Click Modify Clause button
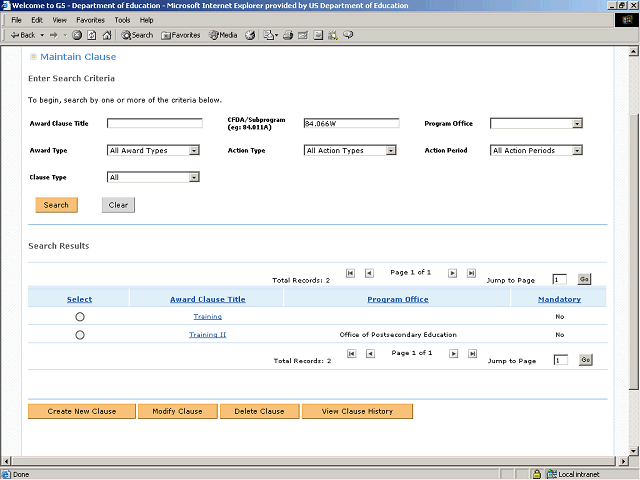The height and width of the screenshot is (480, 640). [x=178, y=411]
